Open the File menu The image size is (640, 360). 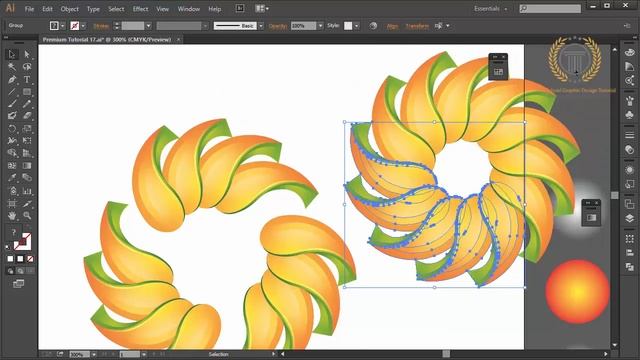click(x=29, y=9)
